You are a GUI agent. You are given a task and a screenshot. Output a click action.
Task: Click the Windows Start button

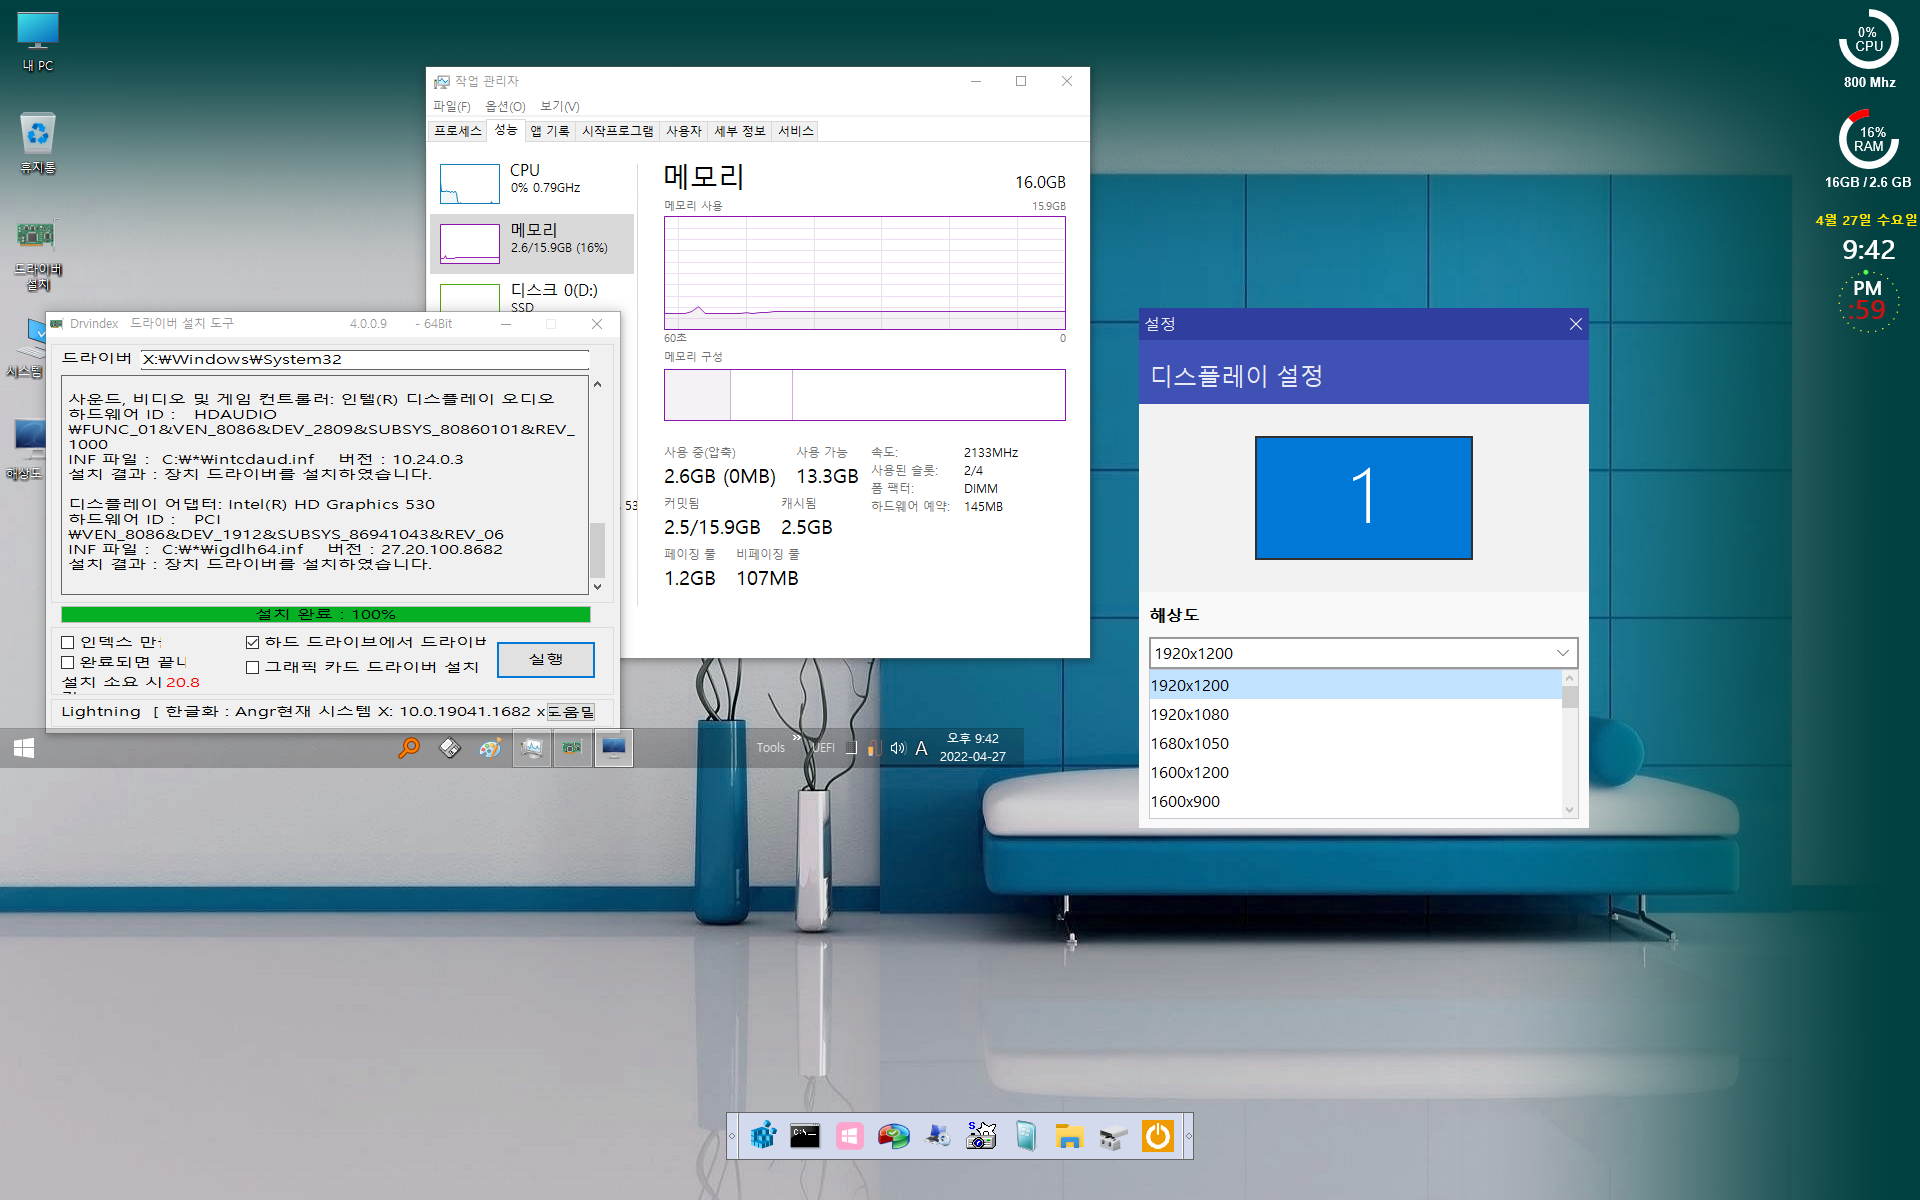click(x=24, y=748)
